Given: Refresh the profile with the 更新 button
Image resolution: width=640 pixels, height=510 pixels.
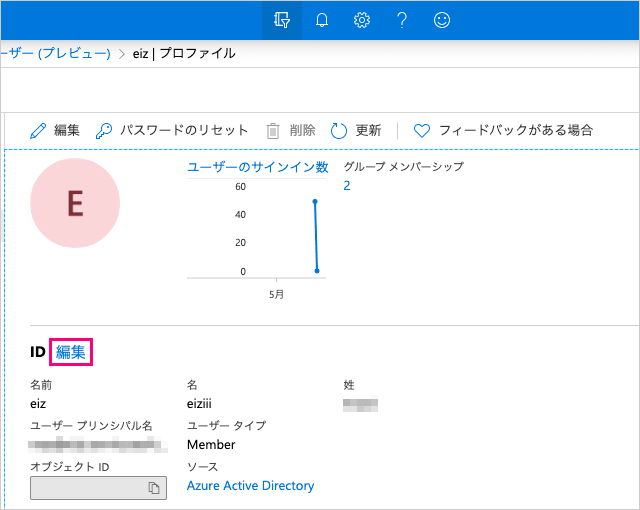Looking at the screenshot, I should point(356,130).
